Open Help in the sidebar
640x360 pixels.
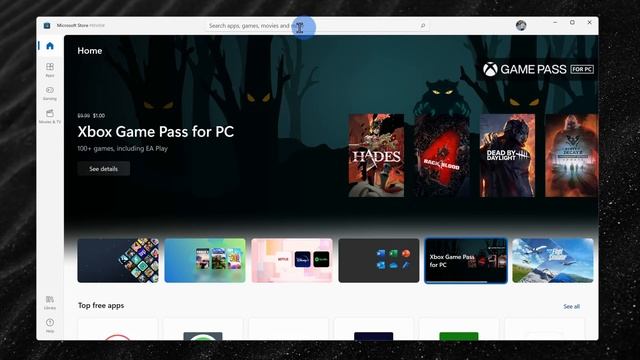50,325
